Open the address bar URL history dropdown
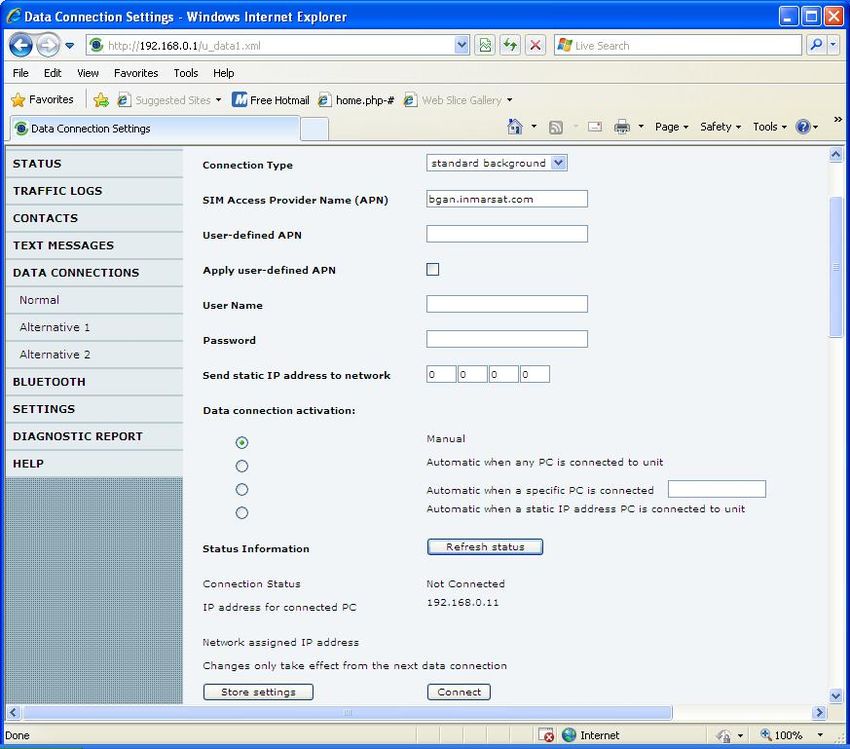Screen dimensions: 850x749 461,46
